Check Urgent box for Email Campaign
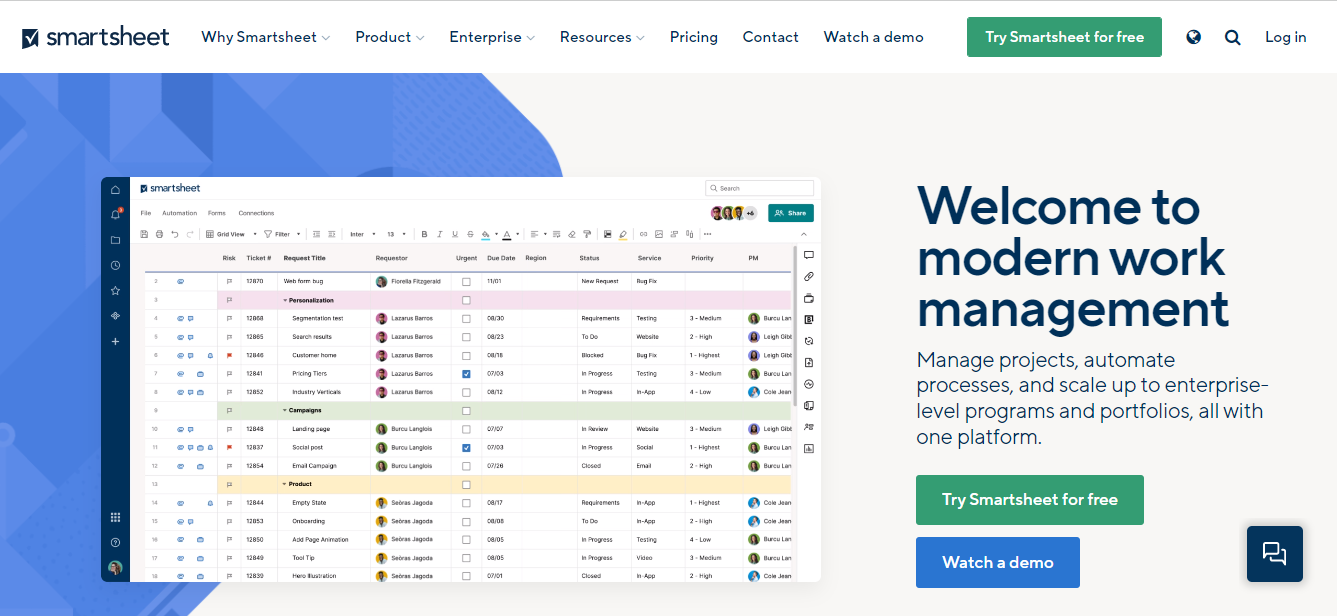Image resolution: width=1337 pixels, height=616 pixels. 466,466
